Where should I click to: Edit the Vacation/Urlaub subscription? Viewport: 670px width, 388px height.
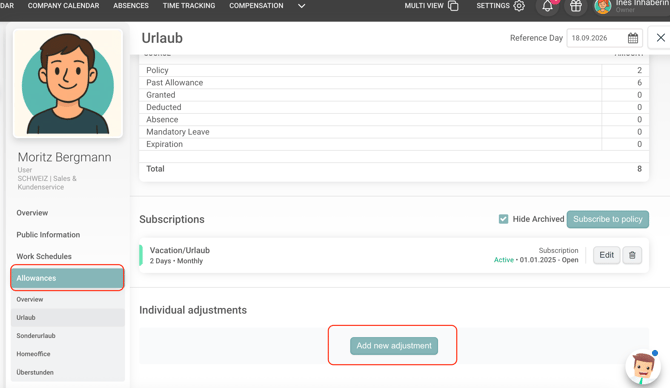pos(606,255)
